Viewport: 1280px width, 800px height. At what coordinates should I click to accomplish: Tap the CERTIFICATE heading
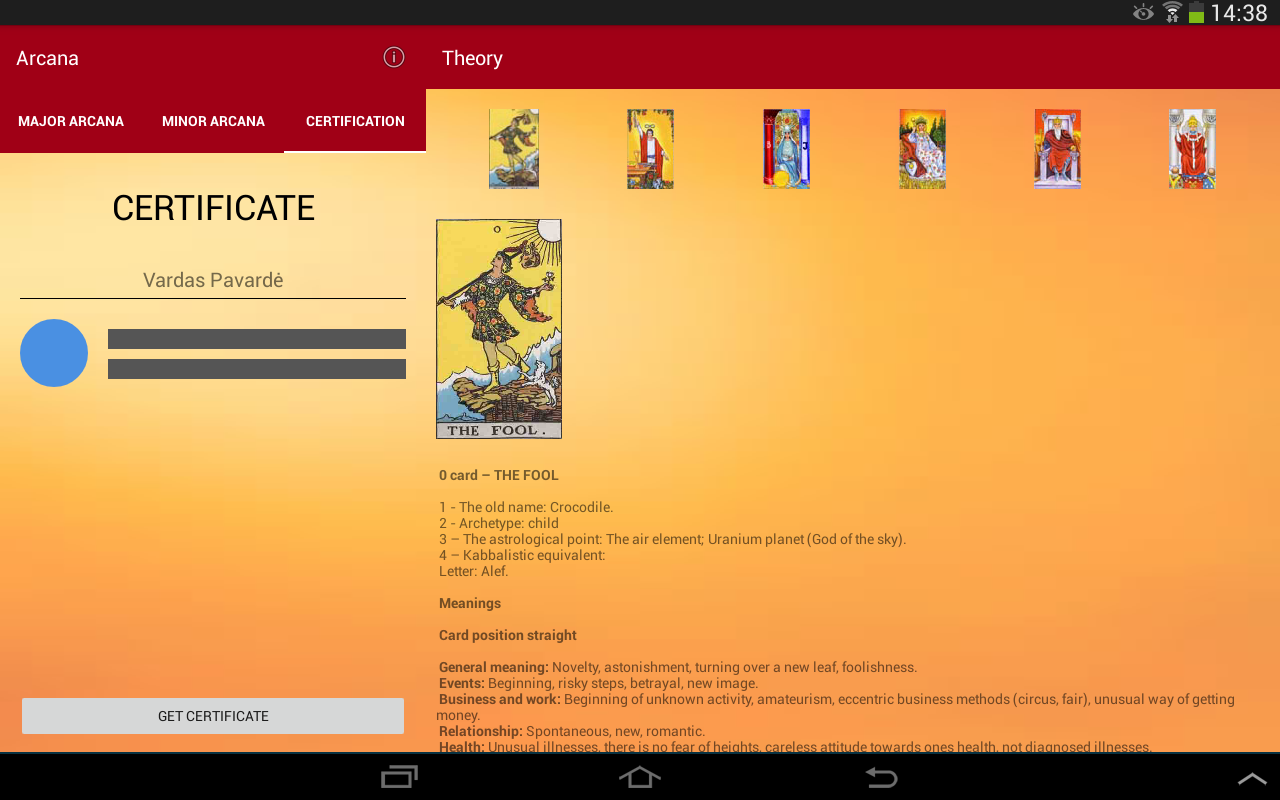pyautogui.click(x=213, y=208)
